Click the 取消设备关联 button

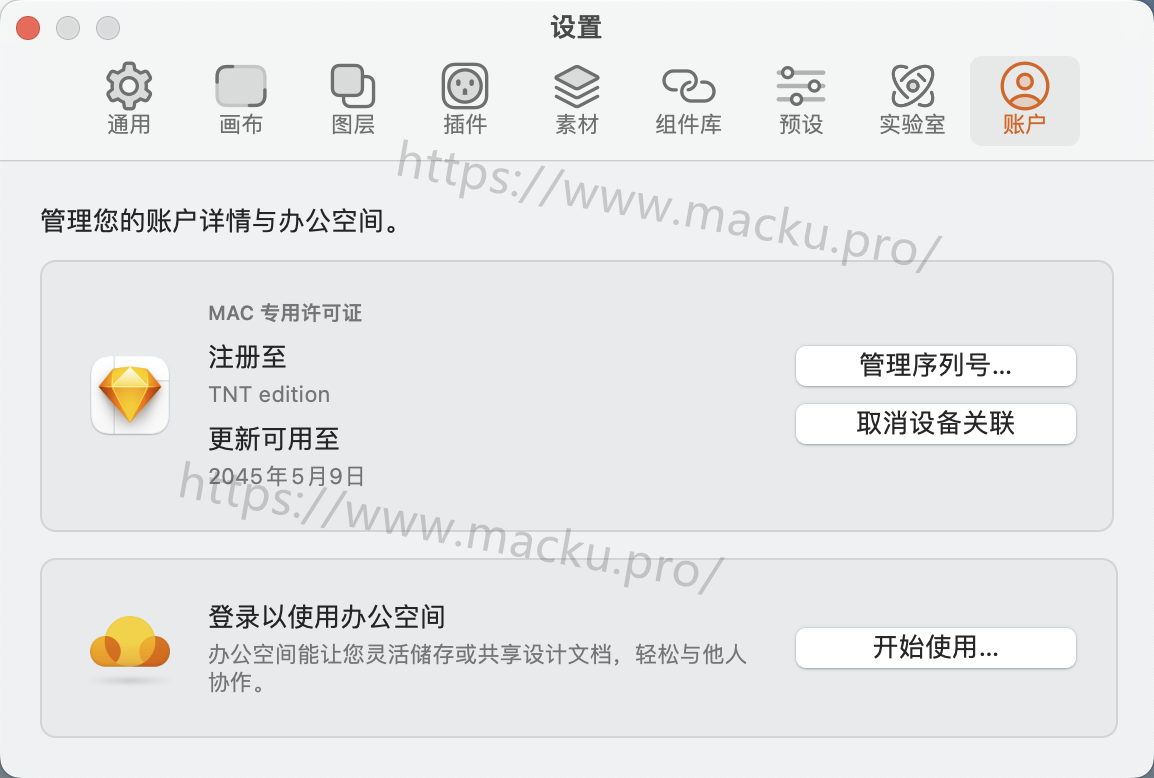pyautogui.click(x=935, y=424)
